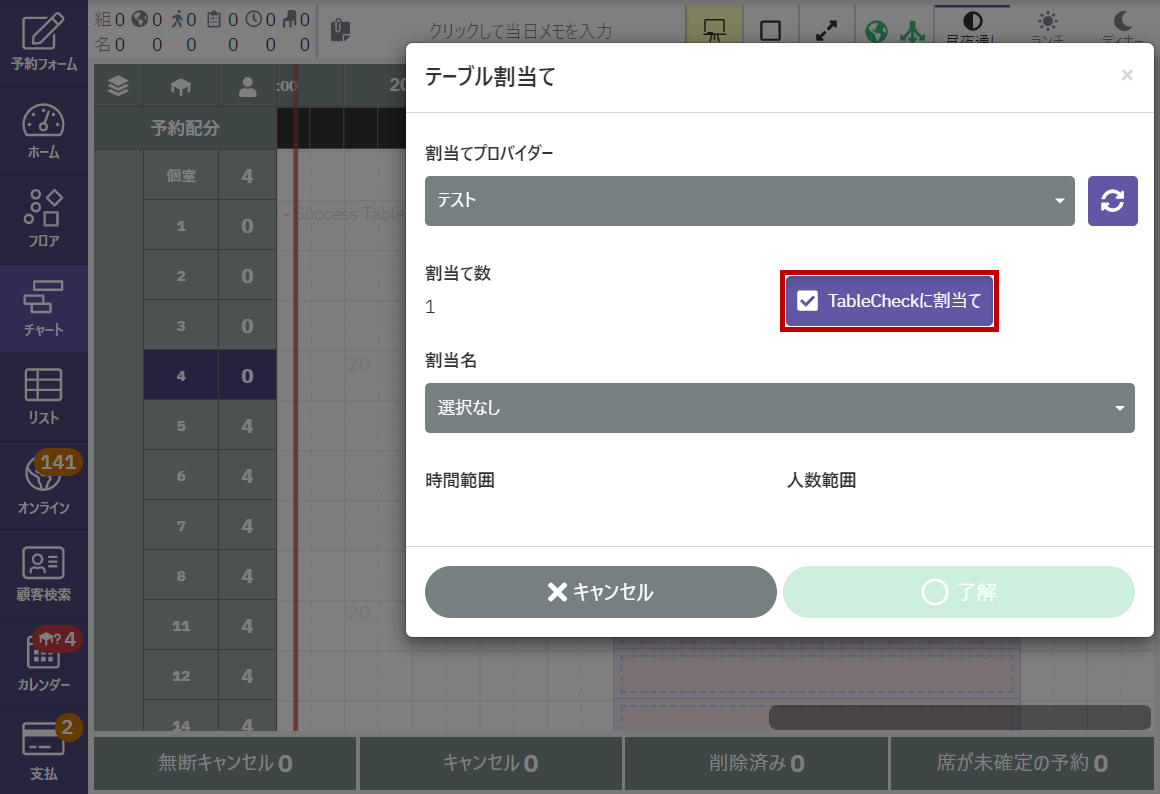Viewport: 1160px width, 794px height.
Task: Close the テーブル割当て dialog
Action: click(x=1127, y=75)
